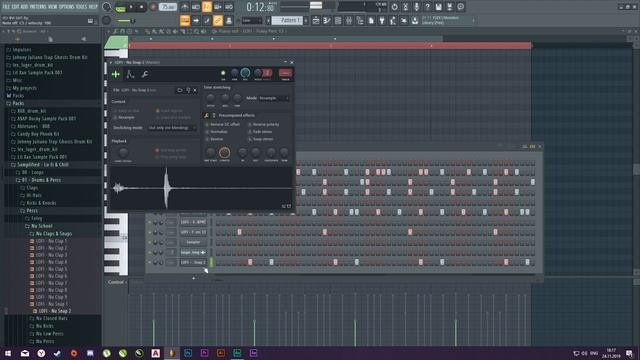Select the Sampler waveform tab icon
640x360 pixels.
(x=116, y=74)
